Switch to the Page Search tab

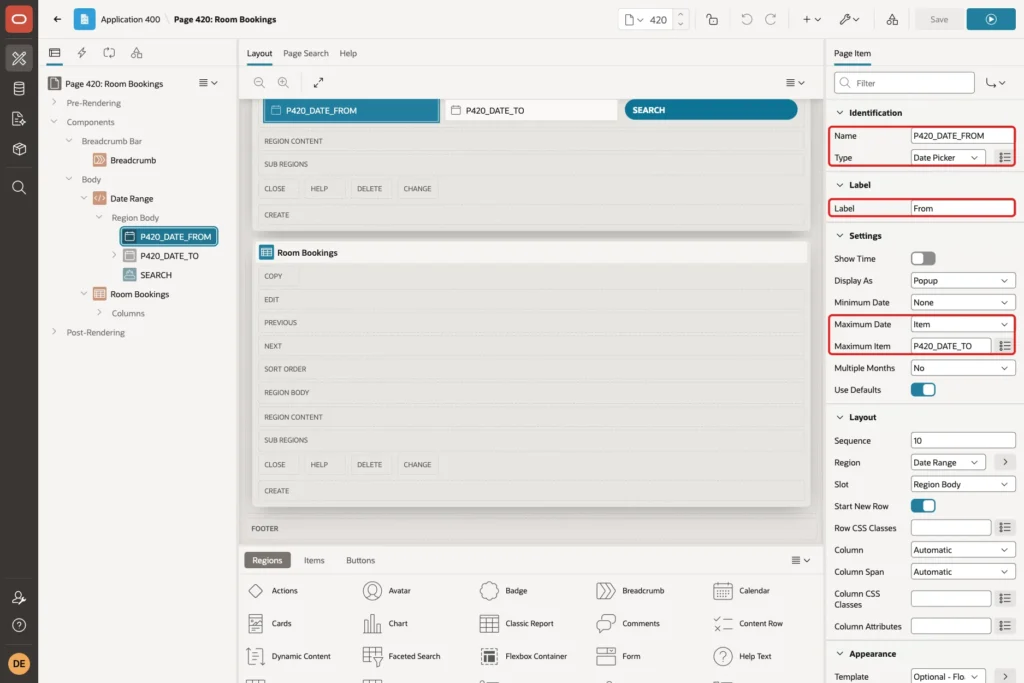click(x=306, y=54)
